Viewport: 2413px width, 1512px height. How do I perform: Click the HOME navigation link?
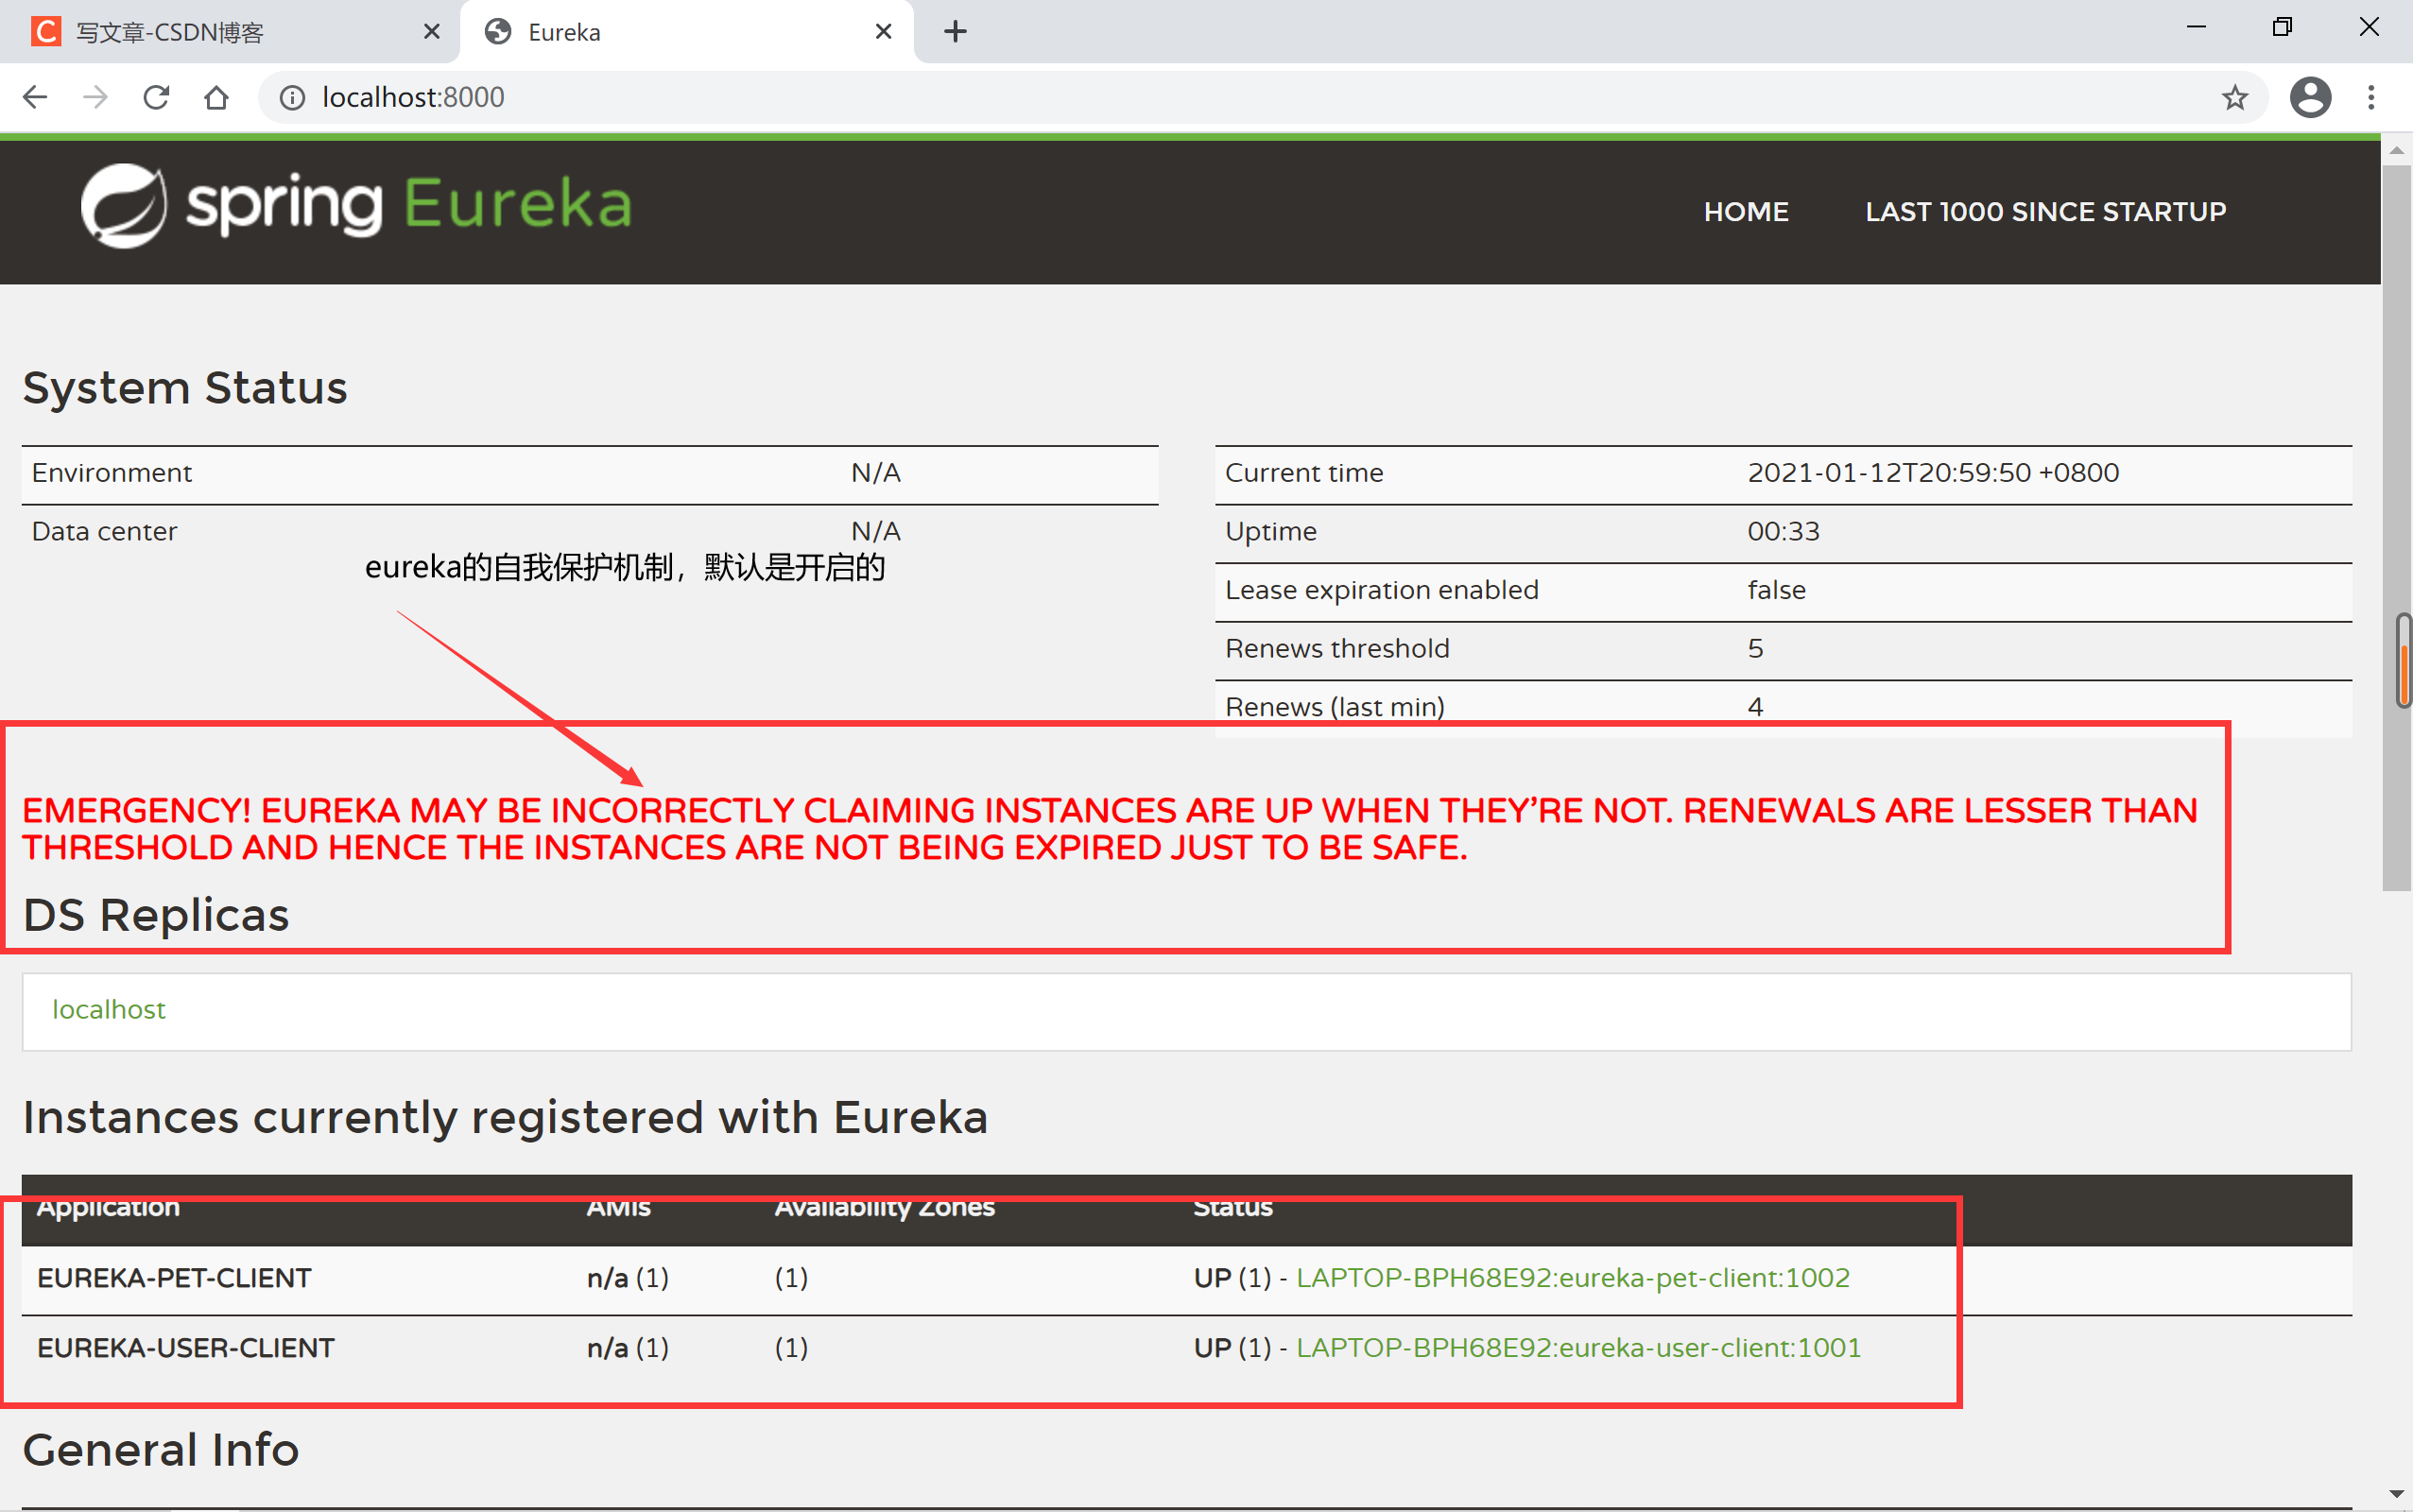point(1746,211)
